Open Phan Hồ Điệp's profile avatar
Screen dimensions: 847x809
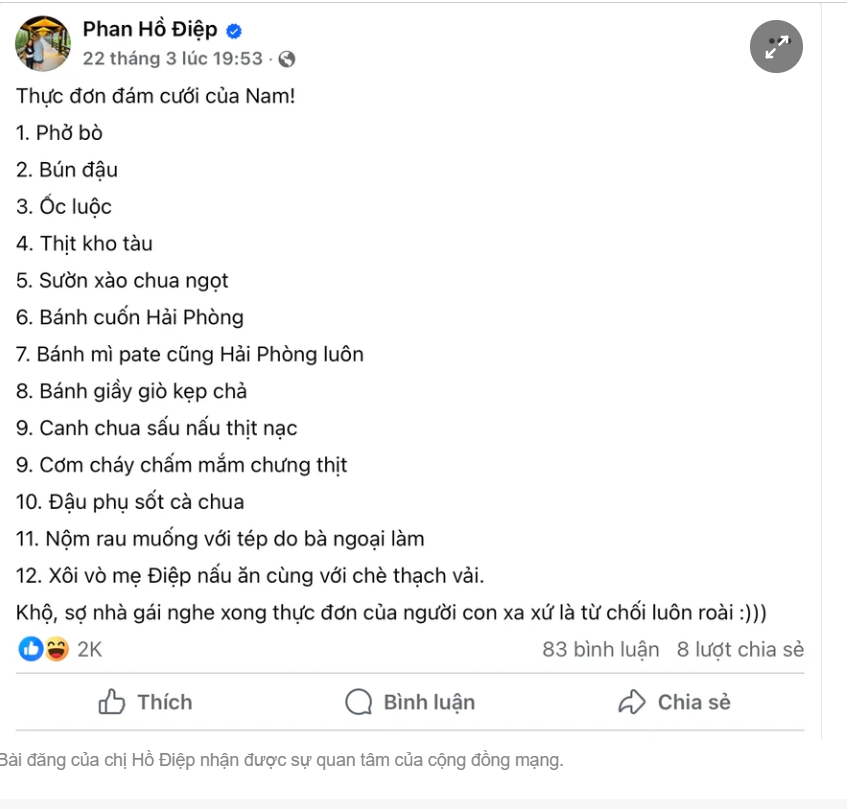point(43,44)
